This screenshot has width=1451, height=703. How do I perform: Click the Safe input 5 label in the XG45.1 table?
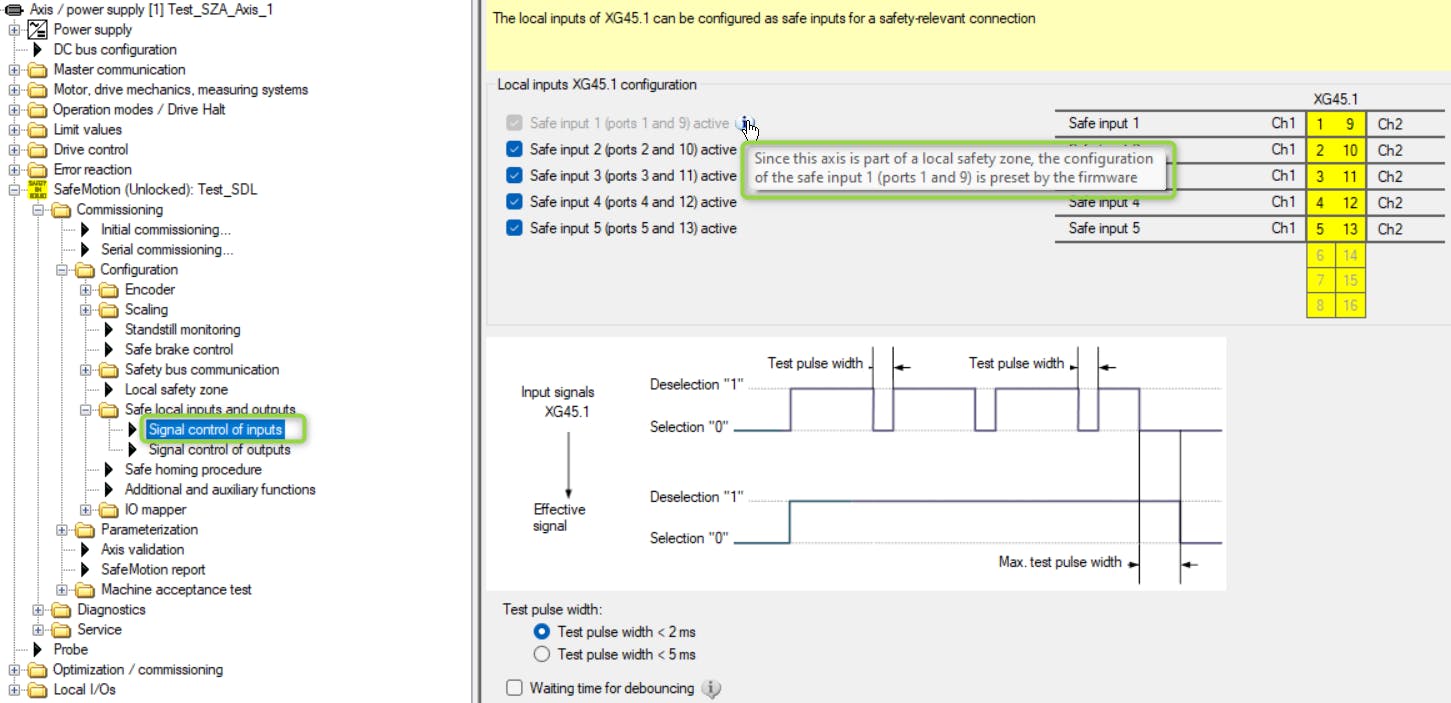tap(1104, 228)
